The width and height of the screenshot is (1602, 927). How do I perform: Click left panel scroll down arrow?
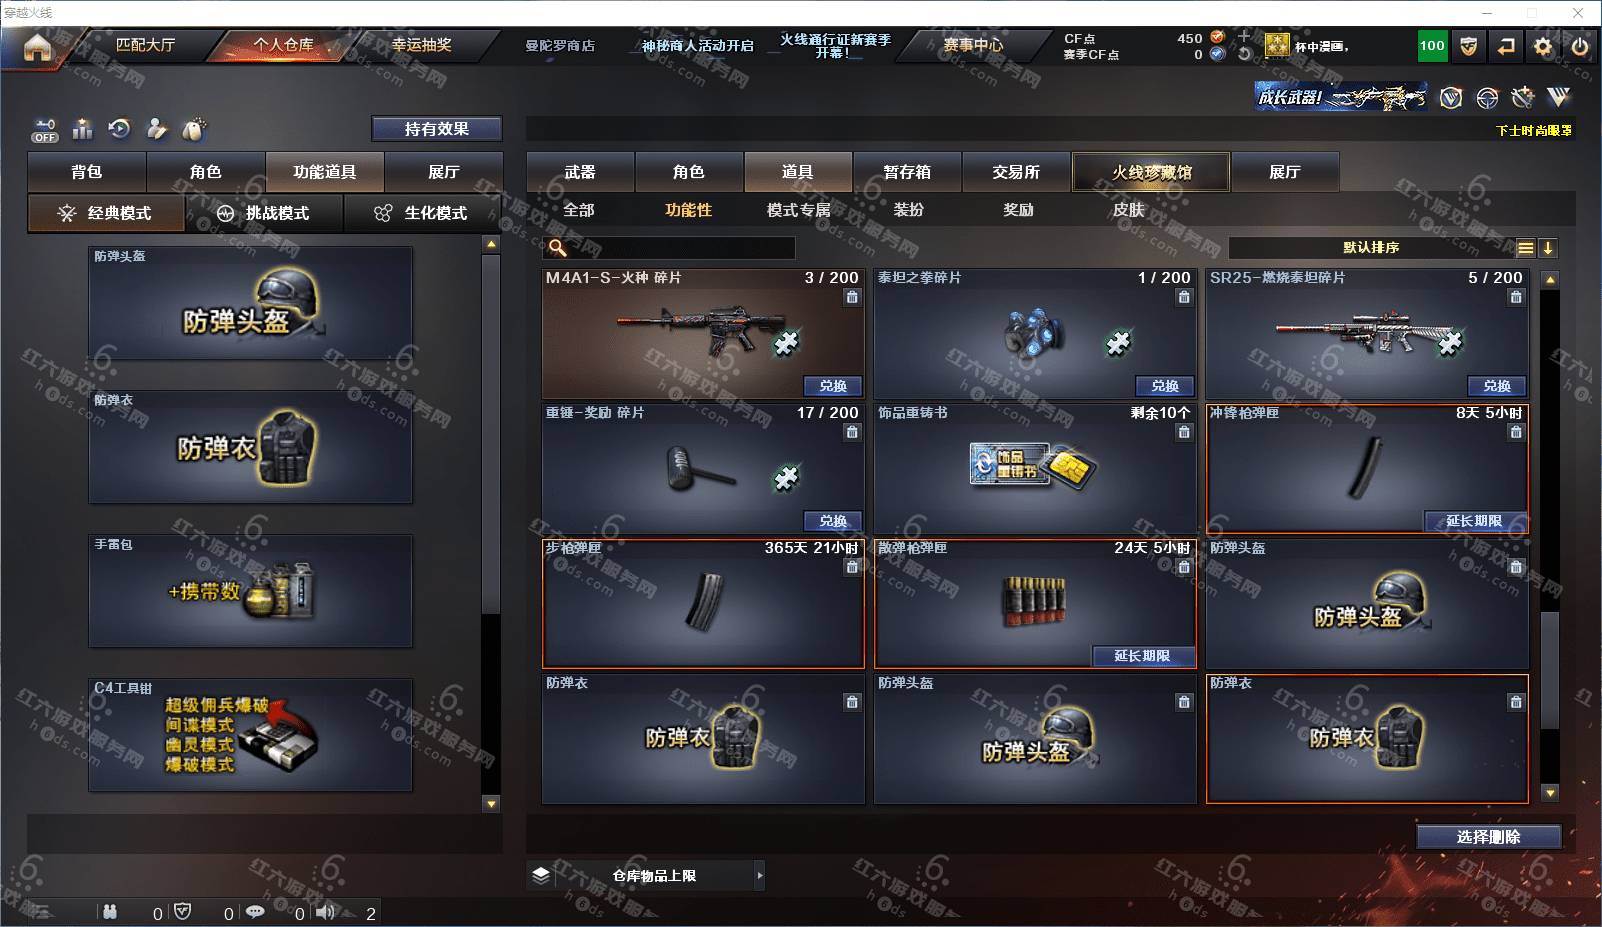click(490, 803)
